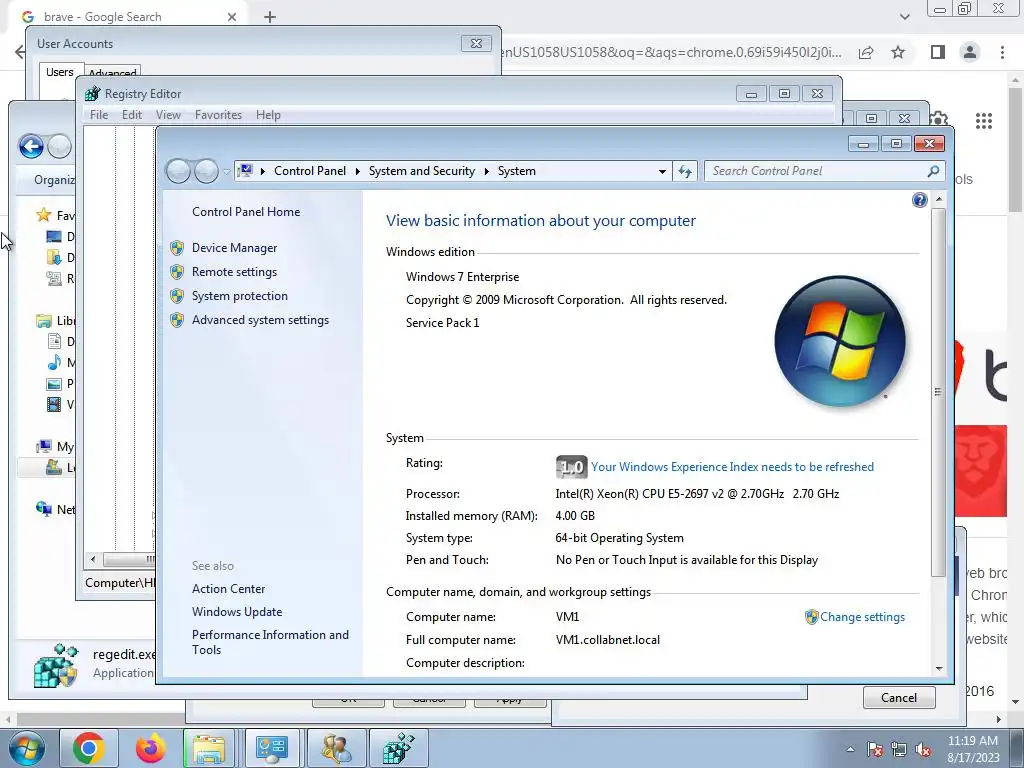The width and height of the screenshot is (1024, 768).
Task: Close the brave Google Search tab
Action: coord(232,17)
